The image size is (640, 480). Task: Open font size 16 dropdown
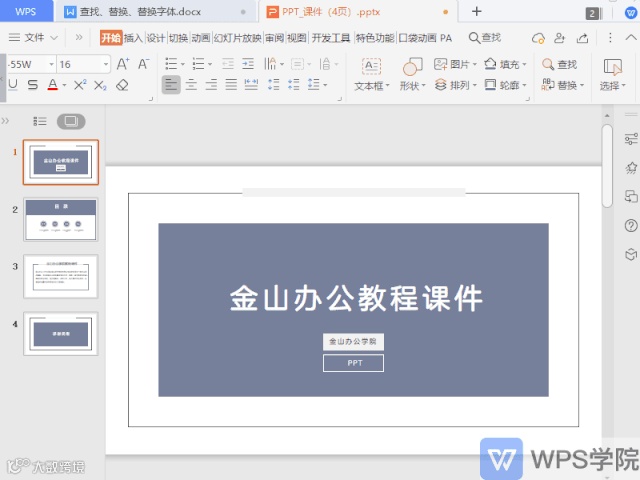pos(106,64)
